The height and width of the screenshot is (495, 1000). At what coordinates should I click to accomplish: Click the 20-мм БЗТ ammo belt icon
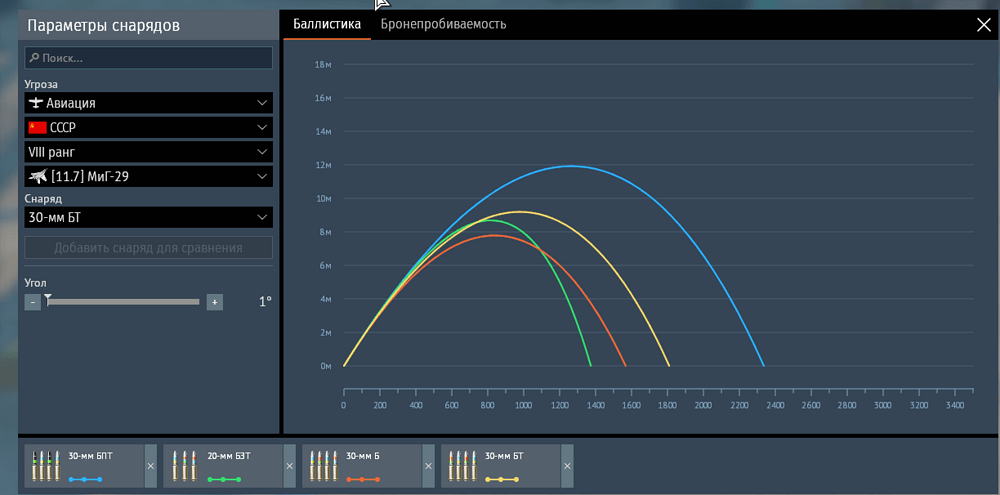point(185,466)
